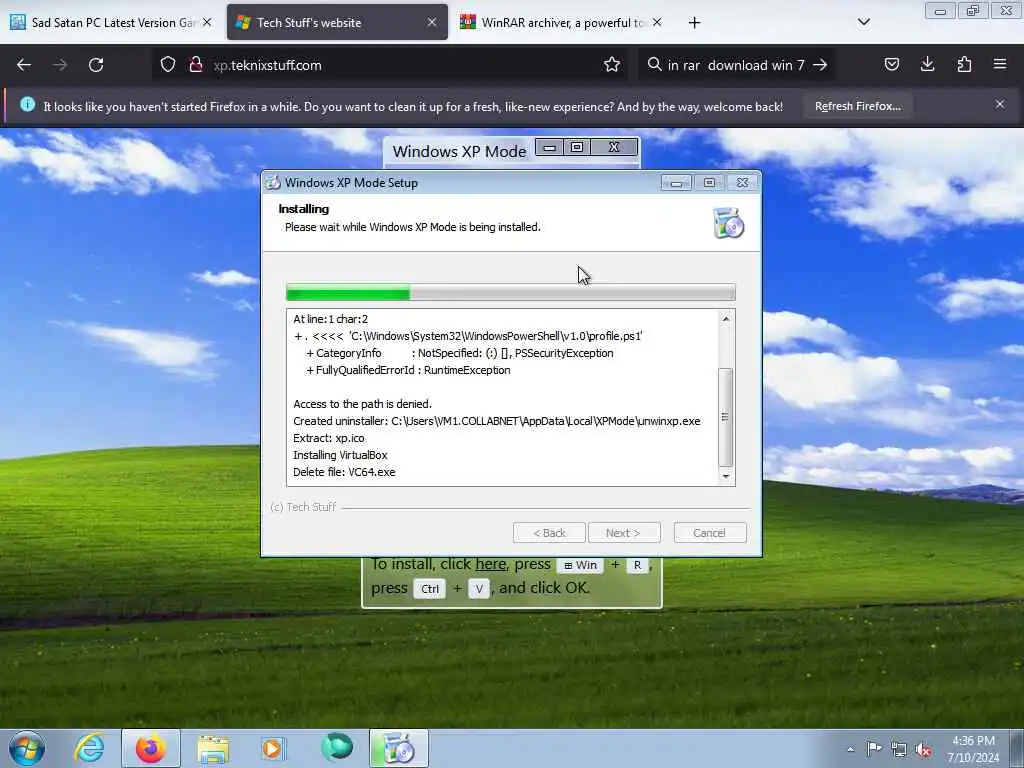Open the clock showing 4:36 PM
This screenshot has height=768, width=1024.
(973, 749)
